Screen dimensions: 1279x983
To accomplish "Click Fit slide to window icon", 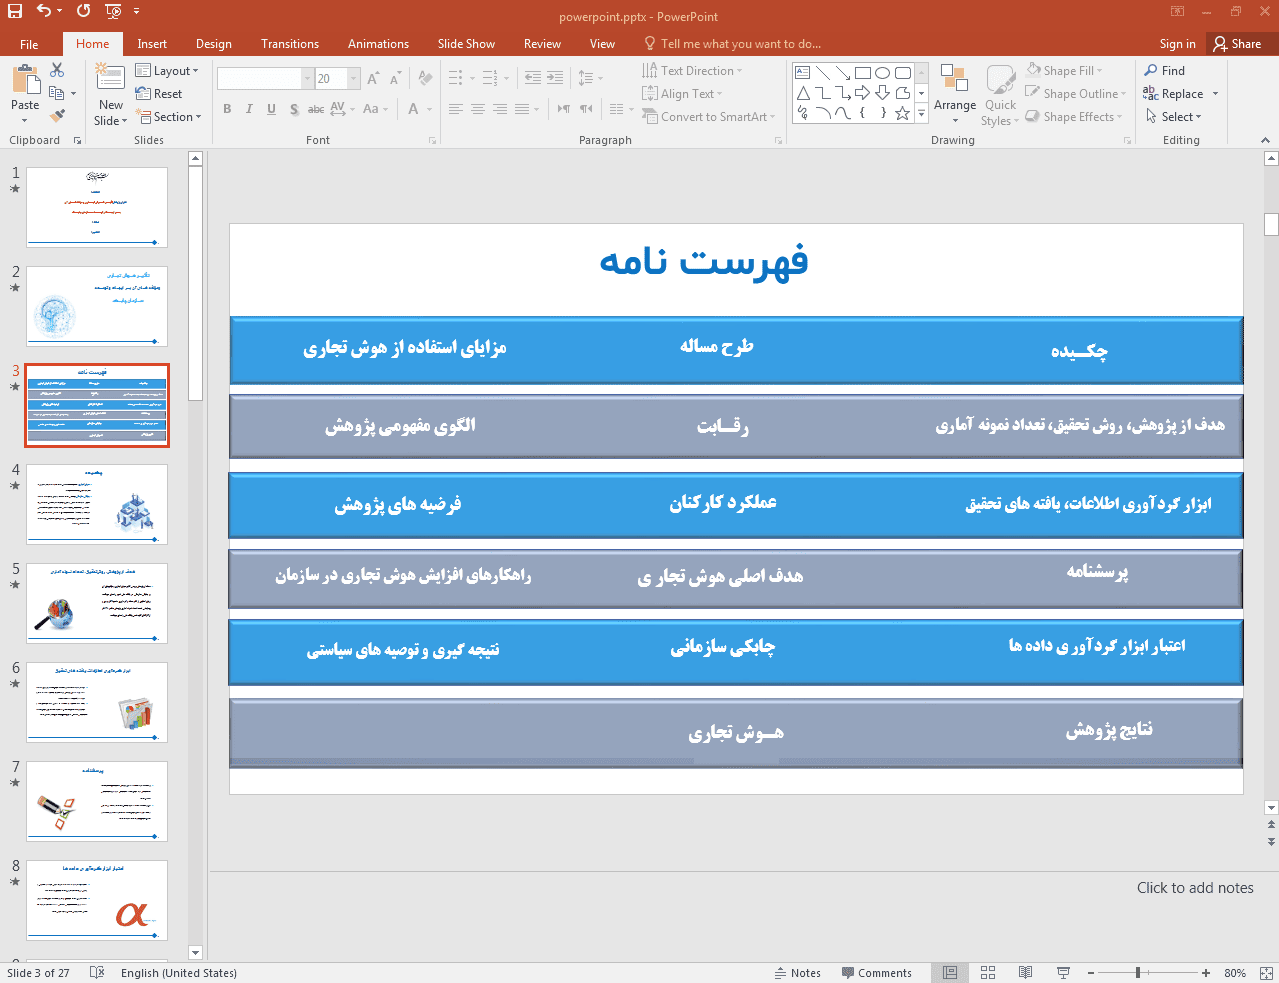I will pos(1266,973).
